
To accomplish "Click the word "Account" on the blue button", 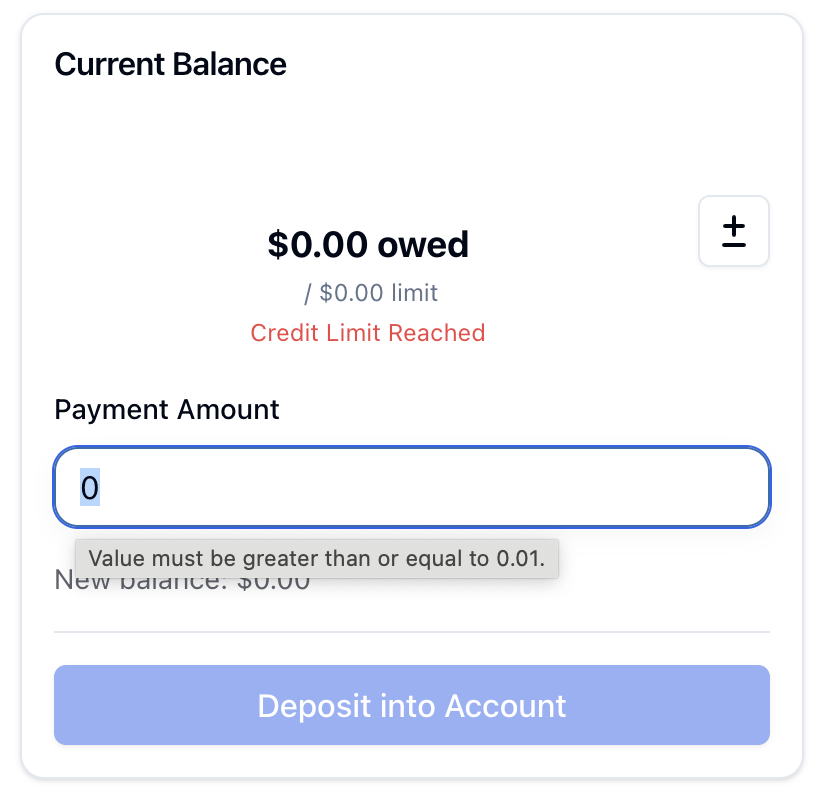I will click(505, 706).
